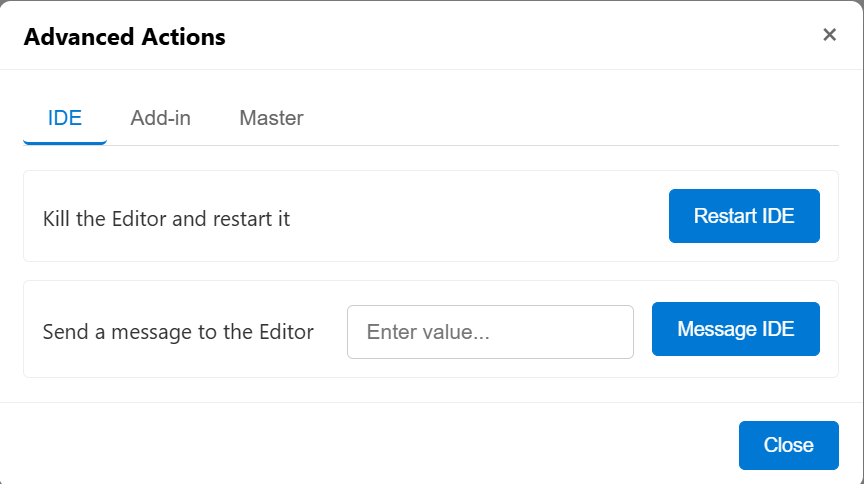864x484 pixels.
Task: Select the IDE tab
Action: pos(65,118)
